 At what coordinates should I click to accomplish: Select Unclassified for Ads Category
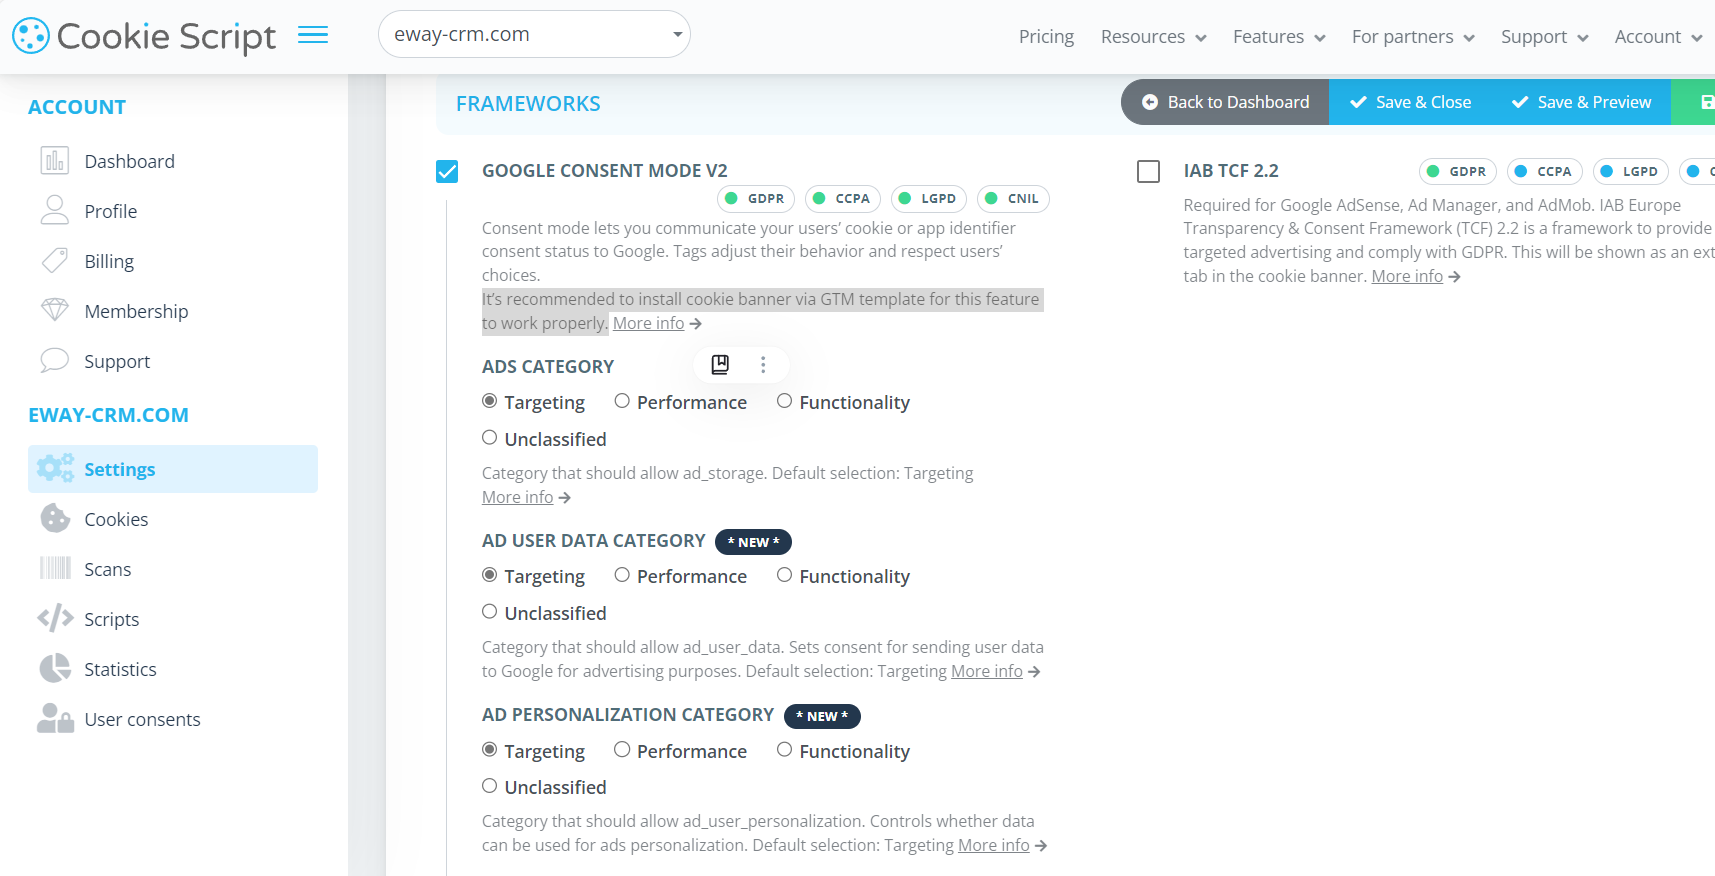pos(490,438)
